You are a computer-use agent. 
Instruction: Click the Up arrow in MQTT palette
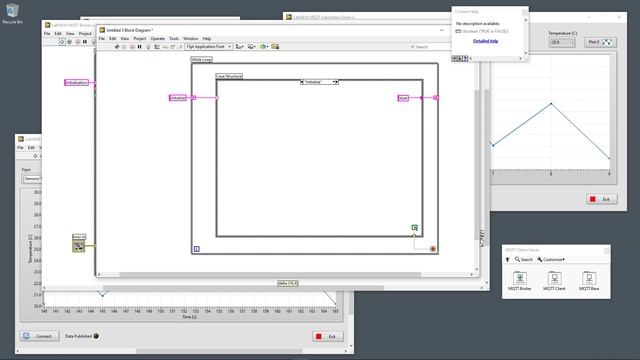pyautogui.click(x=507, y=260)
